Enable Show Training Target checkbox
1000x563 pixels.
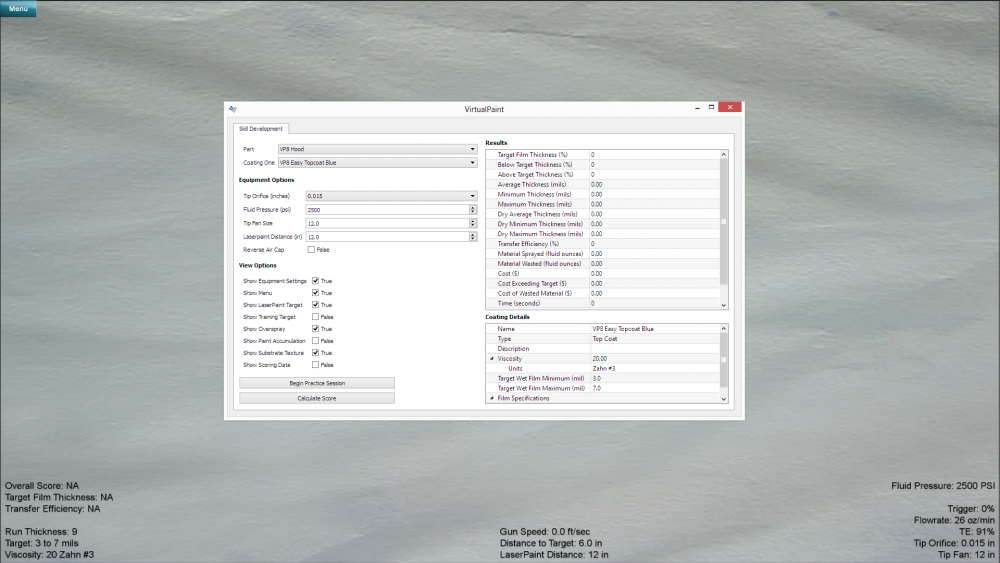pos(315,317)
